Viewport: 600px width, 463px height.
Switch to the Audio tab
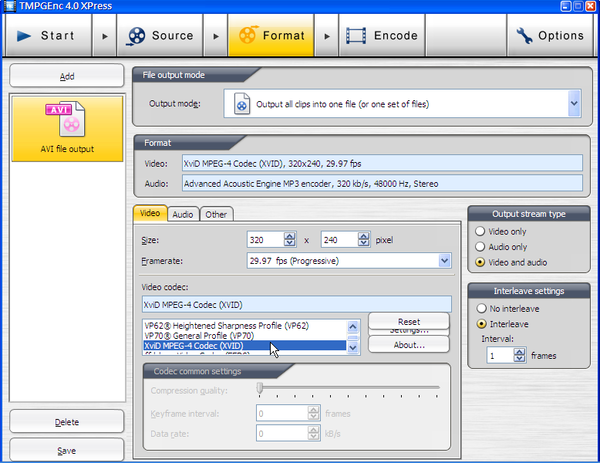click(183, 214)
